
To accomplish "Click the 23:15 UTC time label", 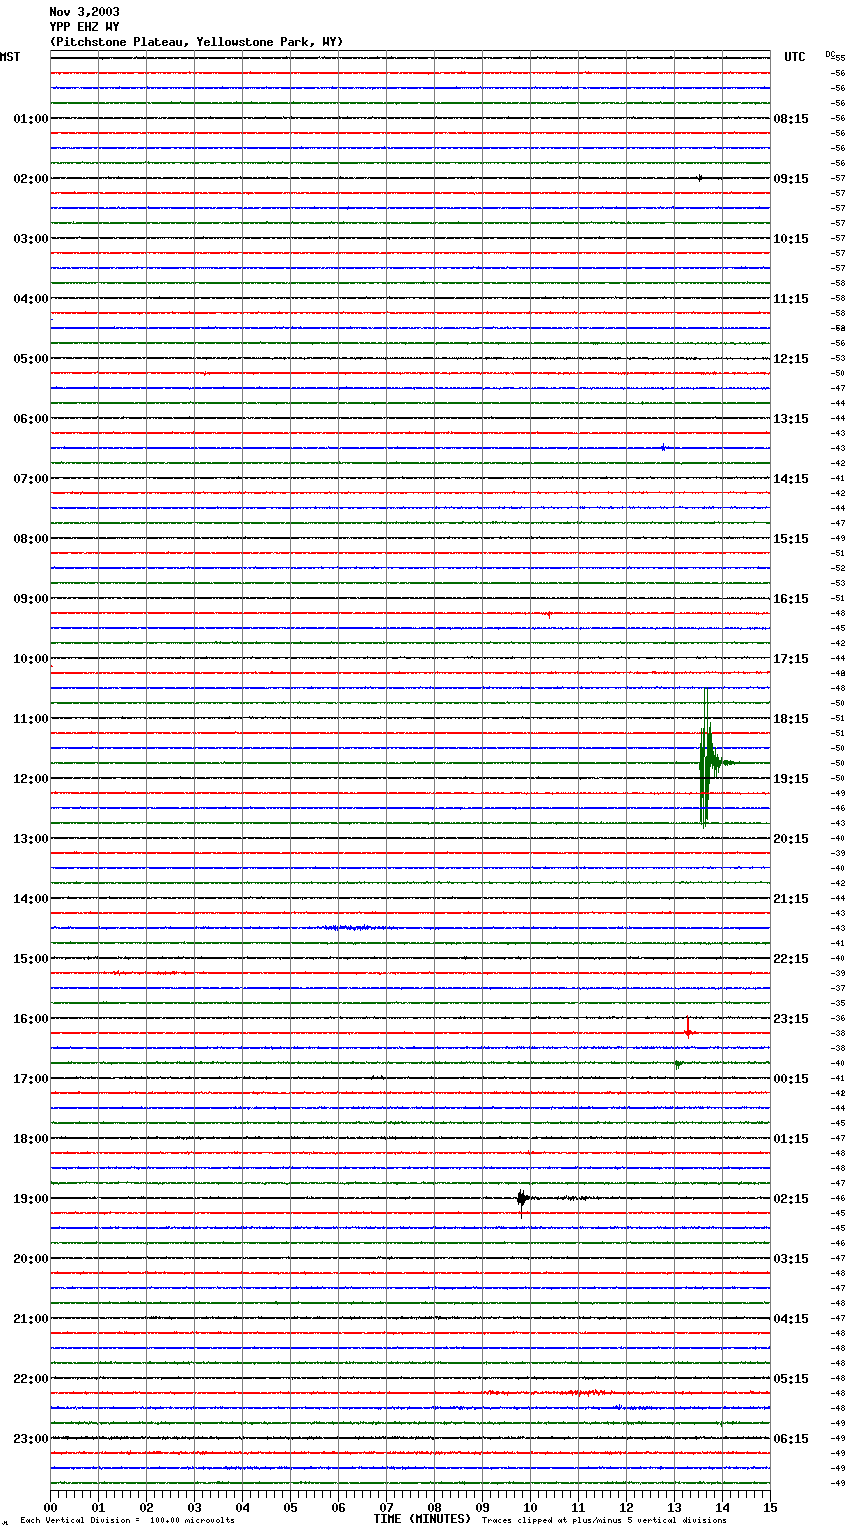I will click(791, 1019).
